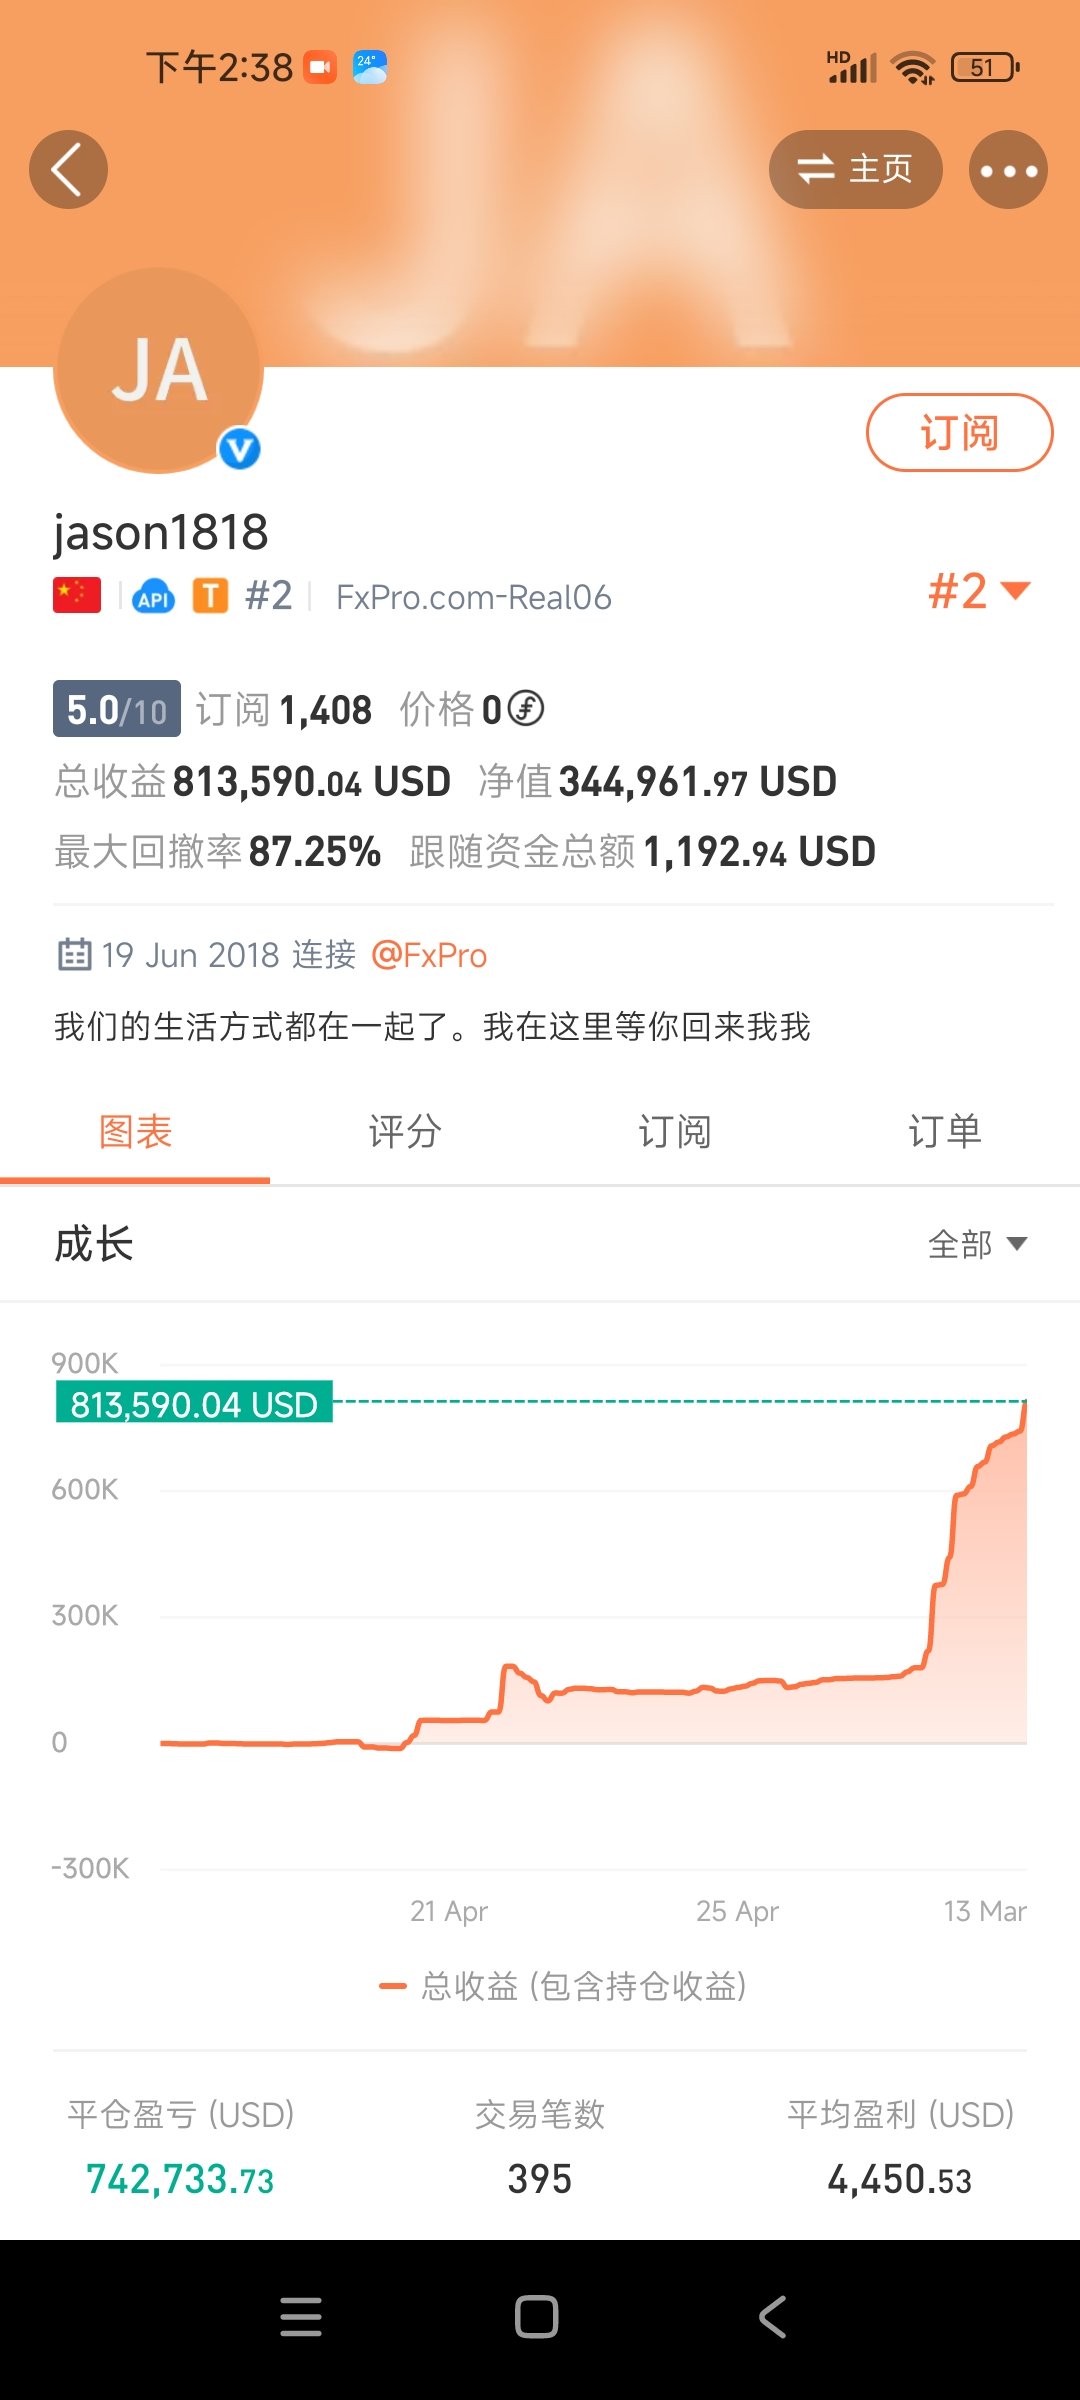
Task: Switch to the 订单 tab
Action: (x=944, y=1132)
